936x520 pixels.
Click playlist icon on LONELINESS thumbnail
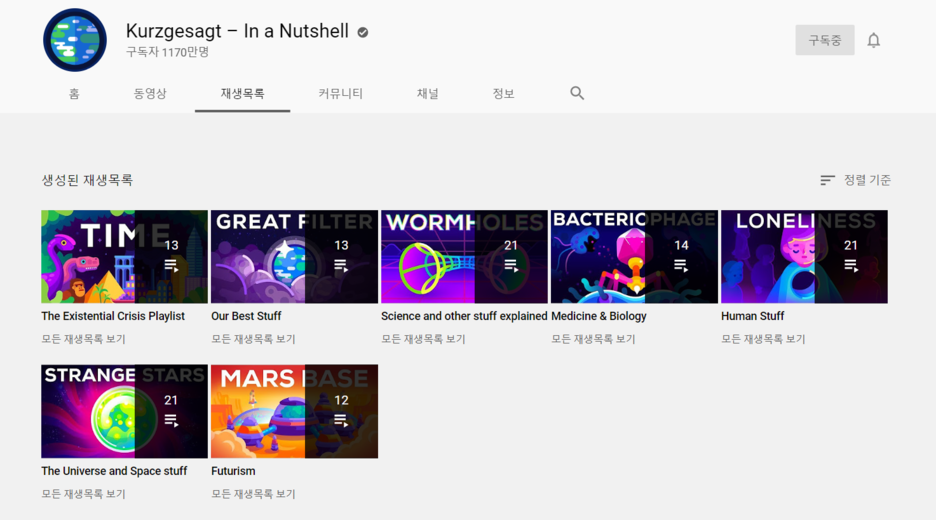pos(851,266)
